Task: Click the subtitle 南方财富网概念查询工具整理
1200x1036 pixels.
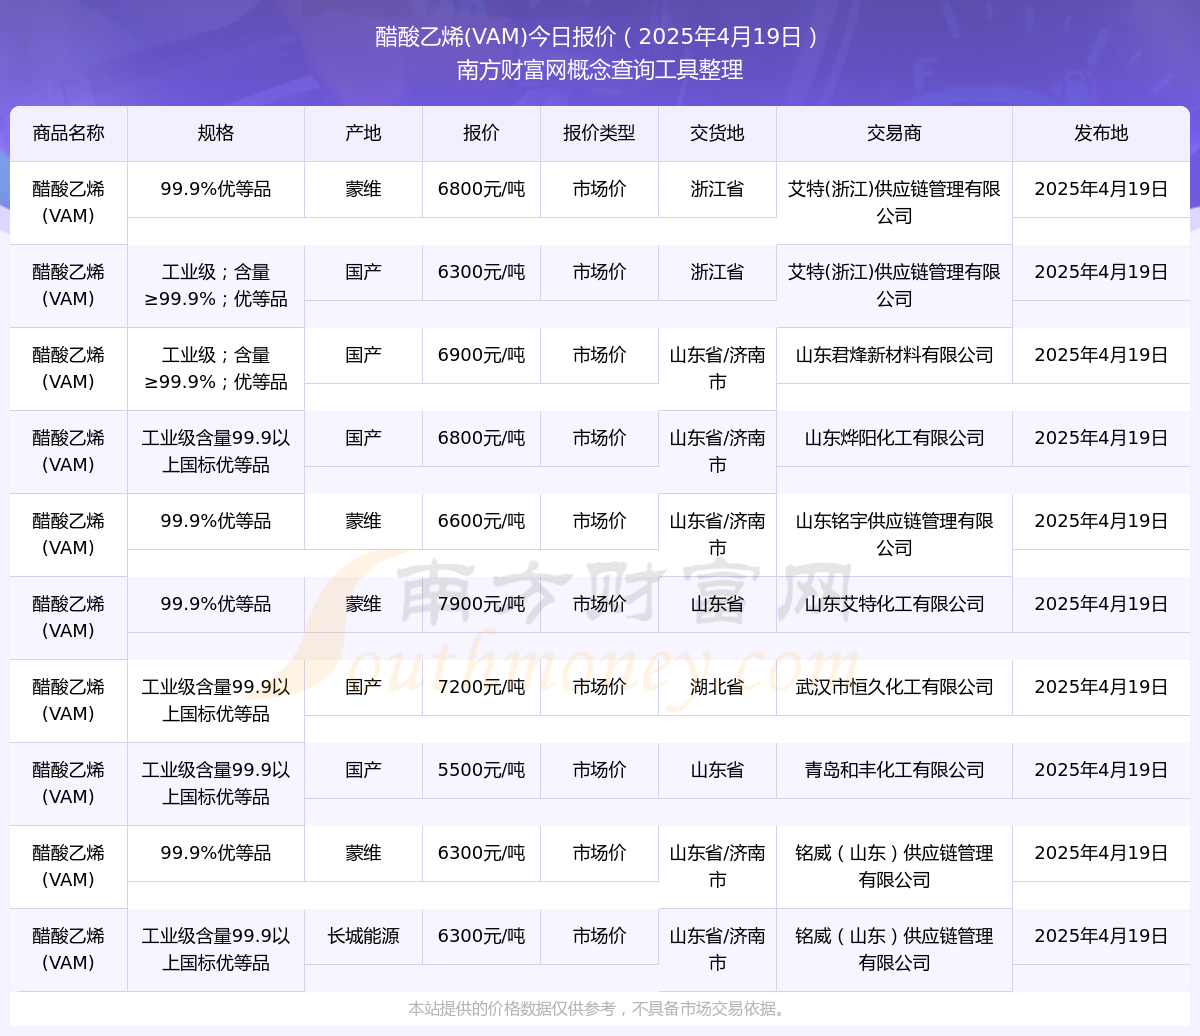Action: tap(600, 70)
